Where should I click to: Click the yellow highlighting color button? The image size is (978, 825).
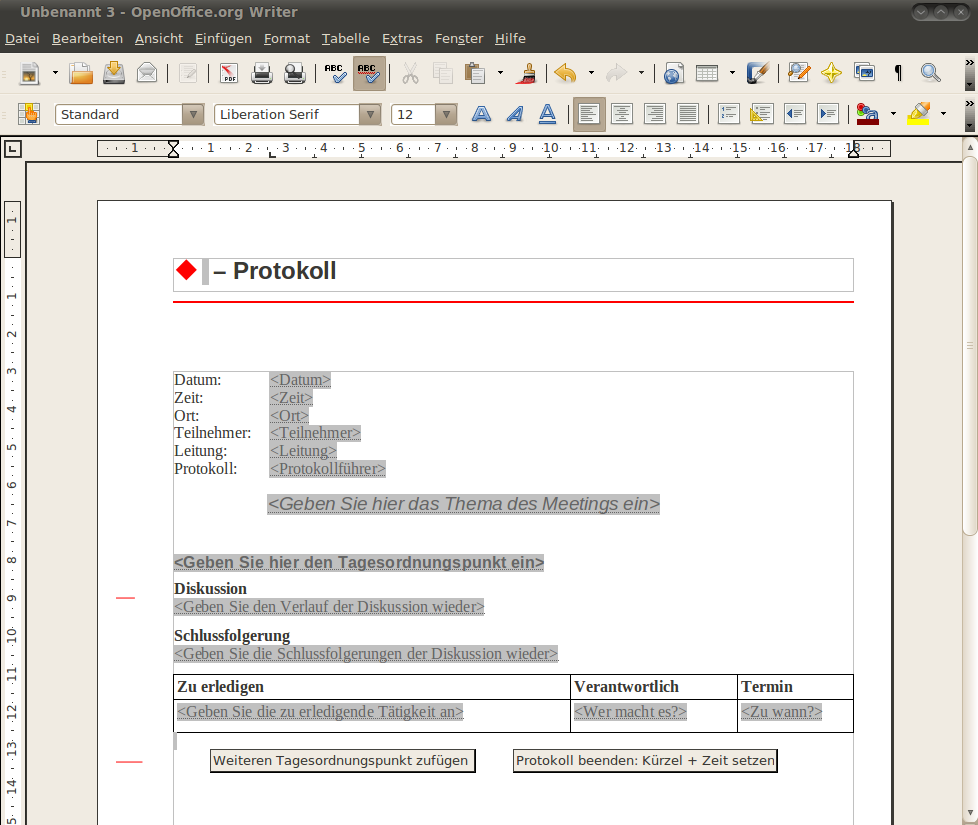[918, 114]
